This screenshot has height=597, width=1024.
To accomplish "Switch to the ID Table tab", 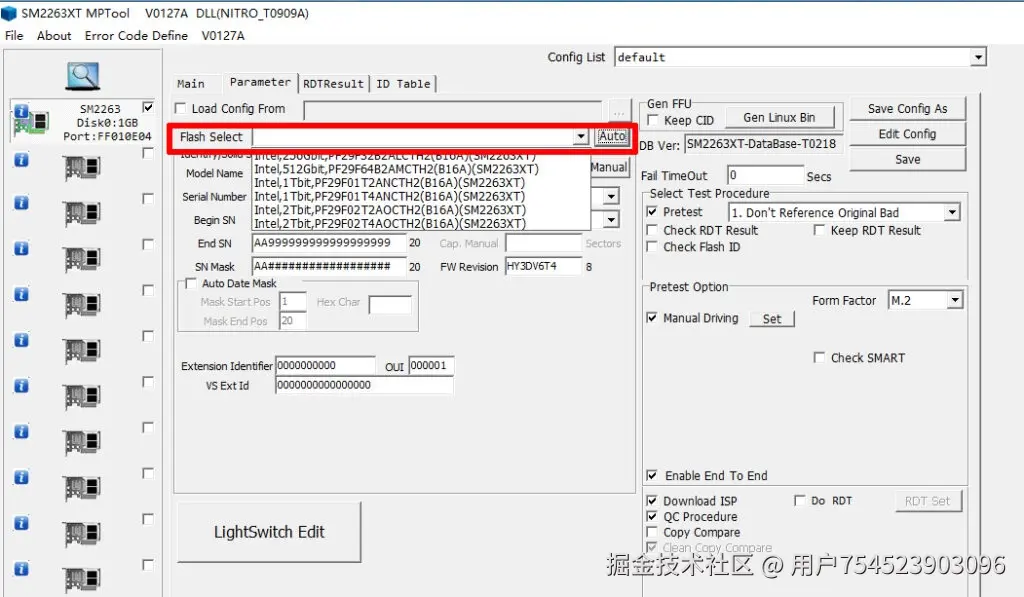I will [x=403, y=84].
